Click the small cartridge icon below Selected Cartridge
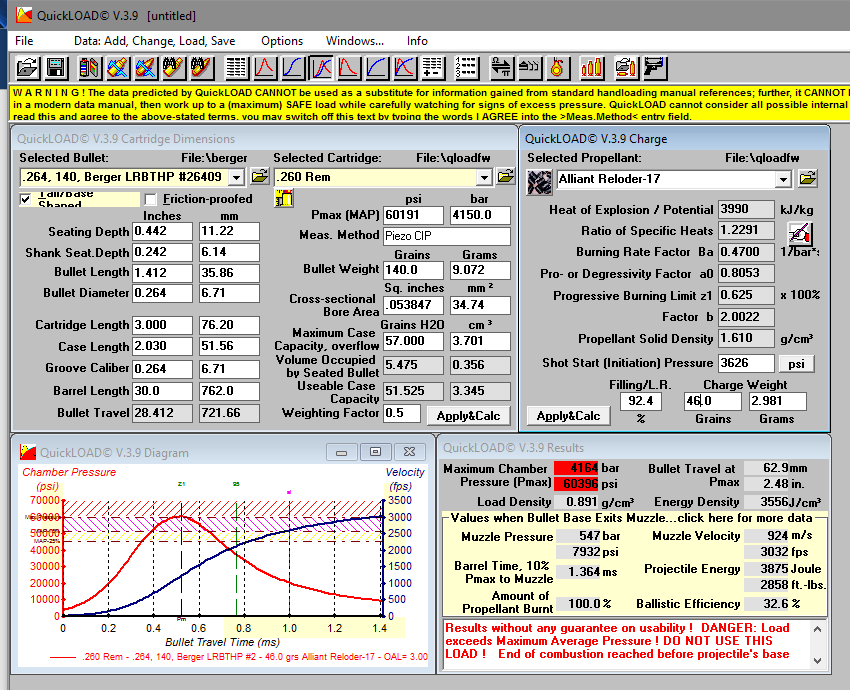Viewport: 850px width, 690px height. (284, 198)
